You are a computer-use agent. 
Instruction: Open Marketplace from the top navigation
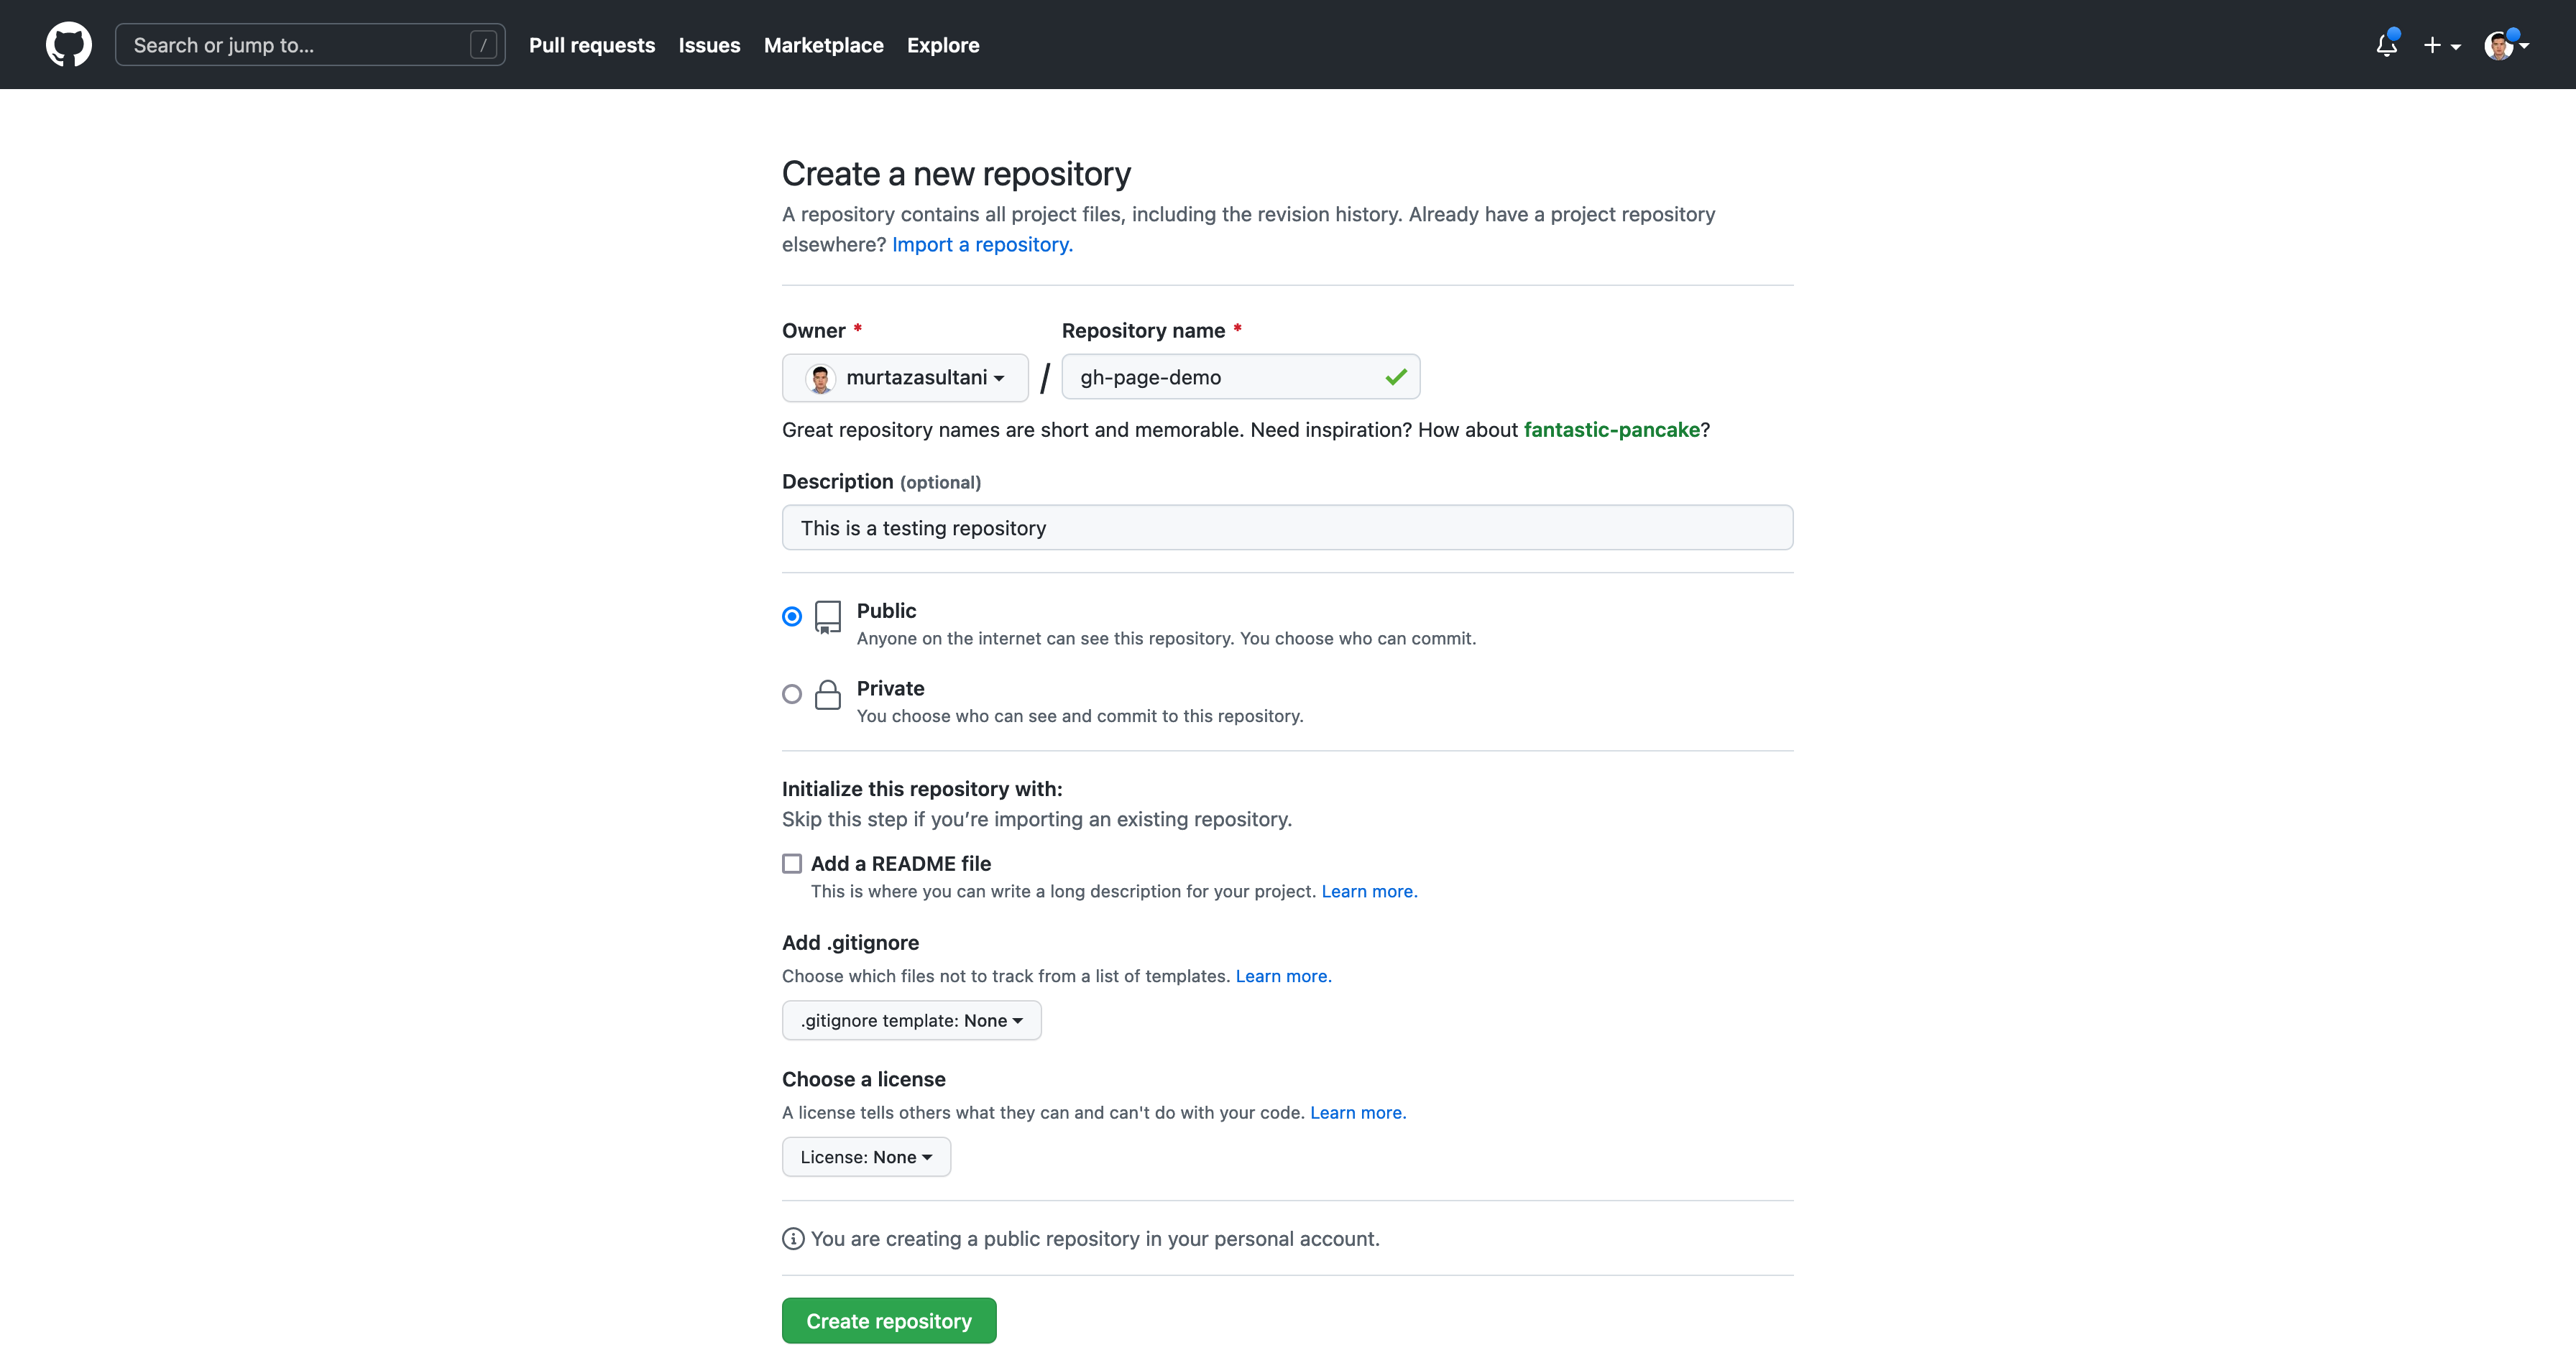click(x=823, y=45)
